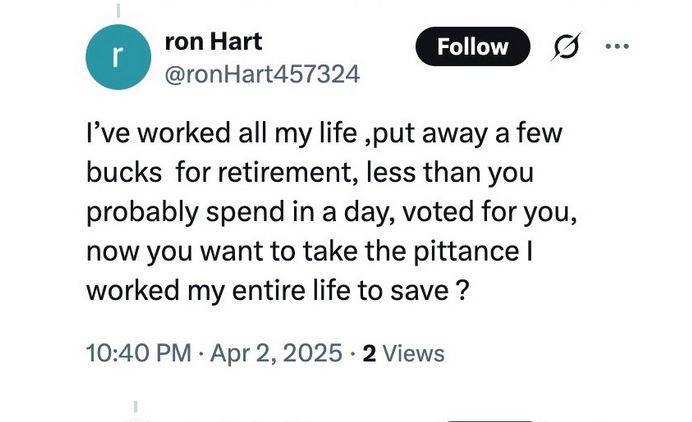This screenshot has height=422, width=692.
Task: Visit the @ronHart457324 handle
Action: [262, 74]
